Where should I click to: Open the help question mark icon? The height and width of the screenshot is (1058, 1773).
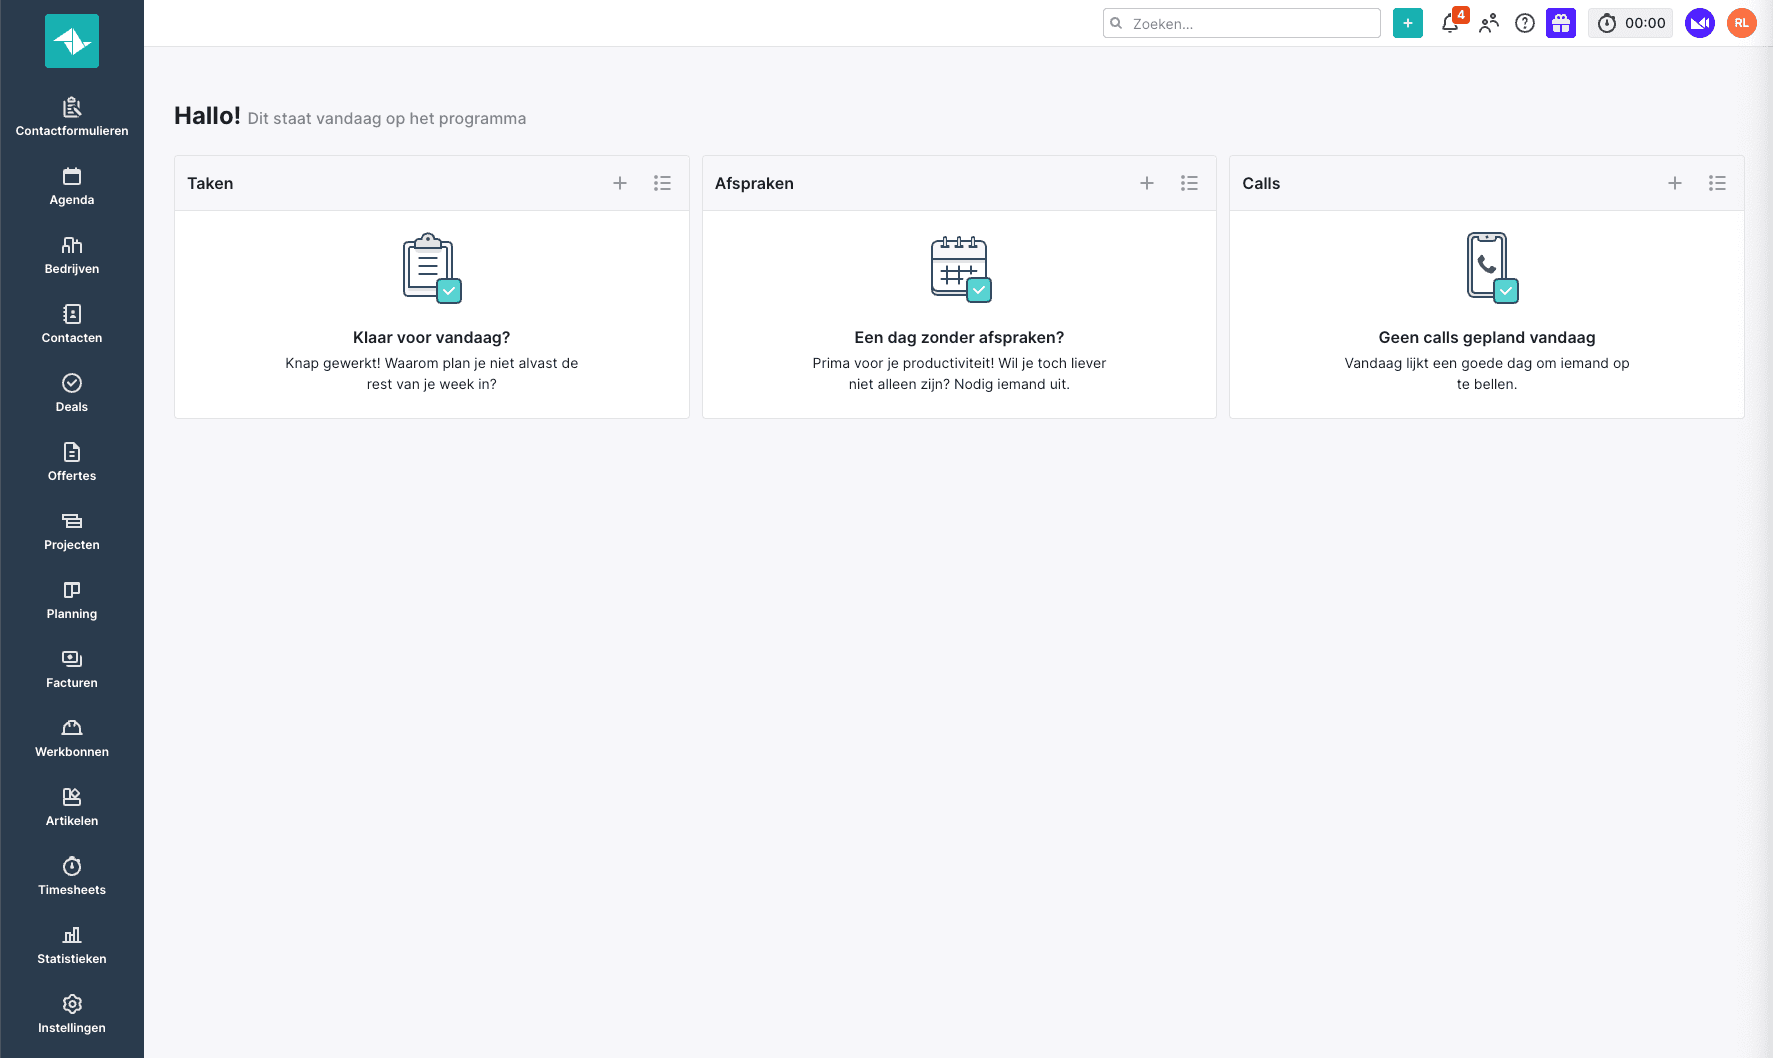(x=1524, y=23)
